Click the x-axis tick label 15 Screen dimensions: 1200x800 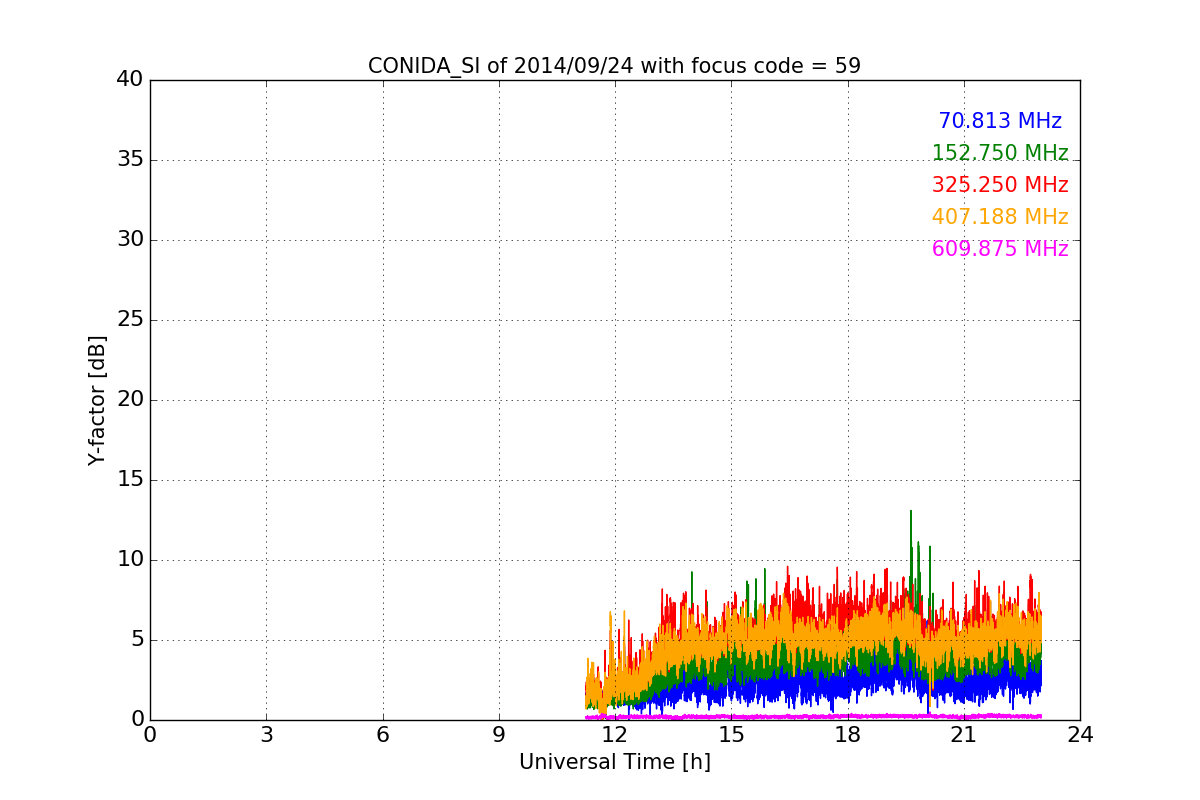pyautogui.click(x=731, y=735)
